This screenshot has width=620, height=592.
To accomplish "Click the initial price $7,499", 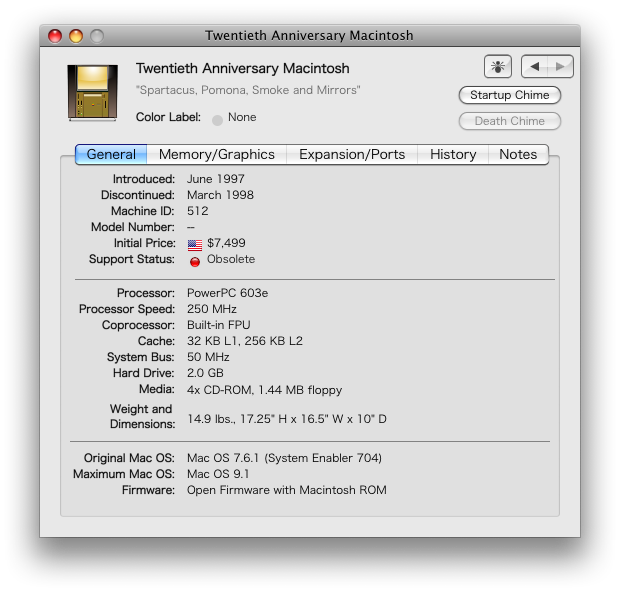I will pyautogui.click(x=226, y=243).
